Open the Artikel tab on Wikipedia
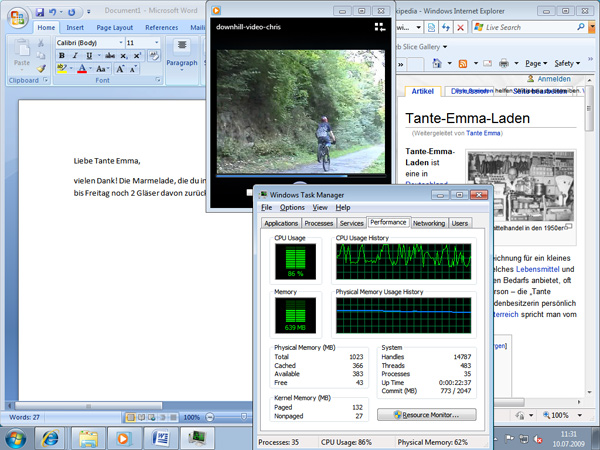The width and height of the screenshot is (600, 450). [x=422, y=91]
